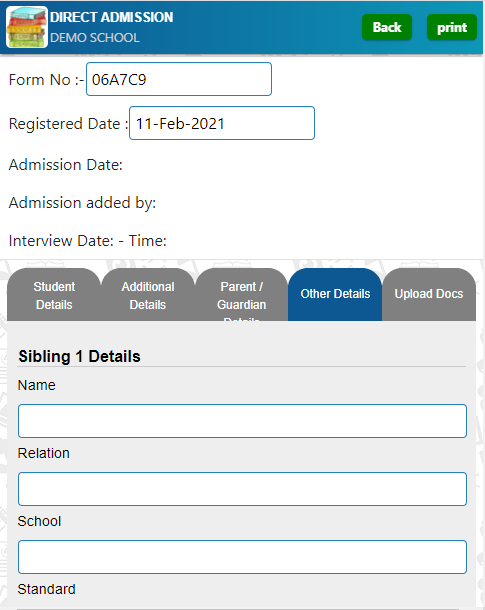Click the sibling Relation input box
The width and height of the screenshot is (485, 610).
pyautogui.click(x=242, y=489)
